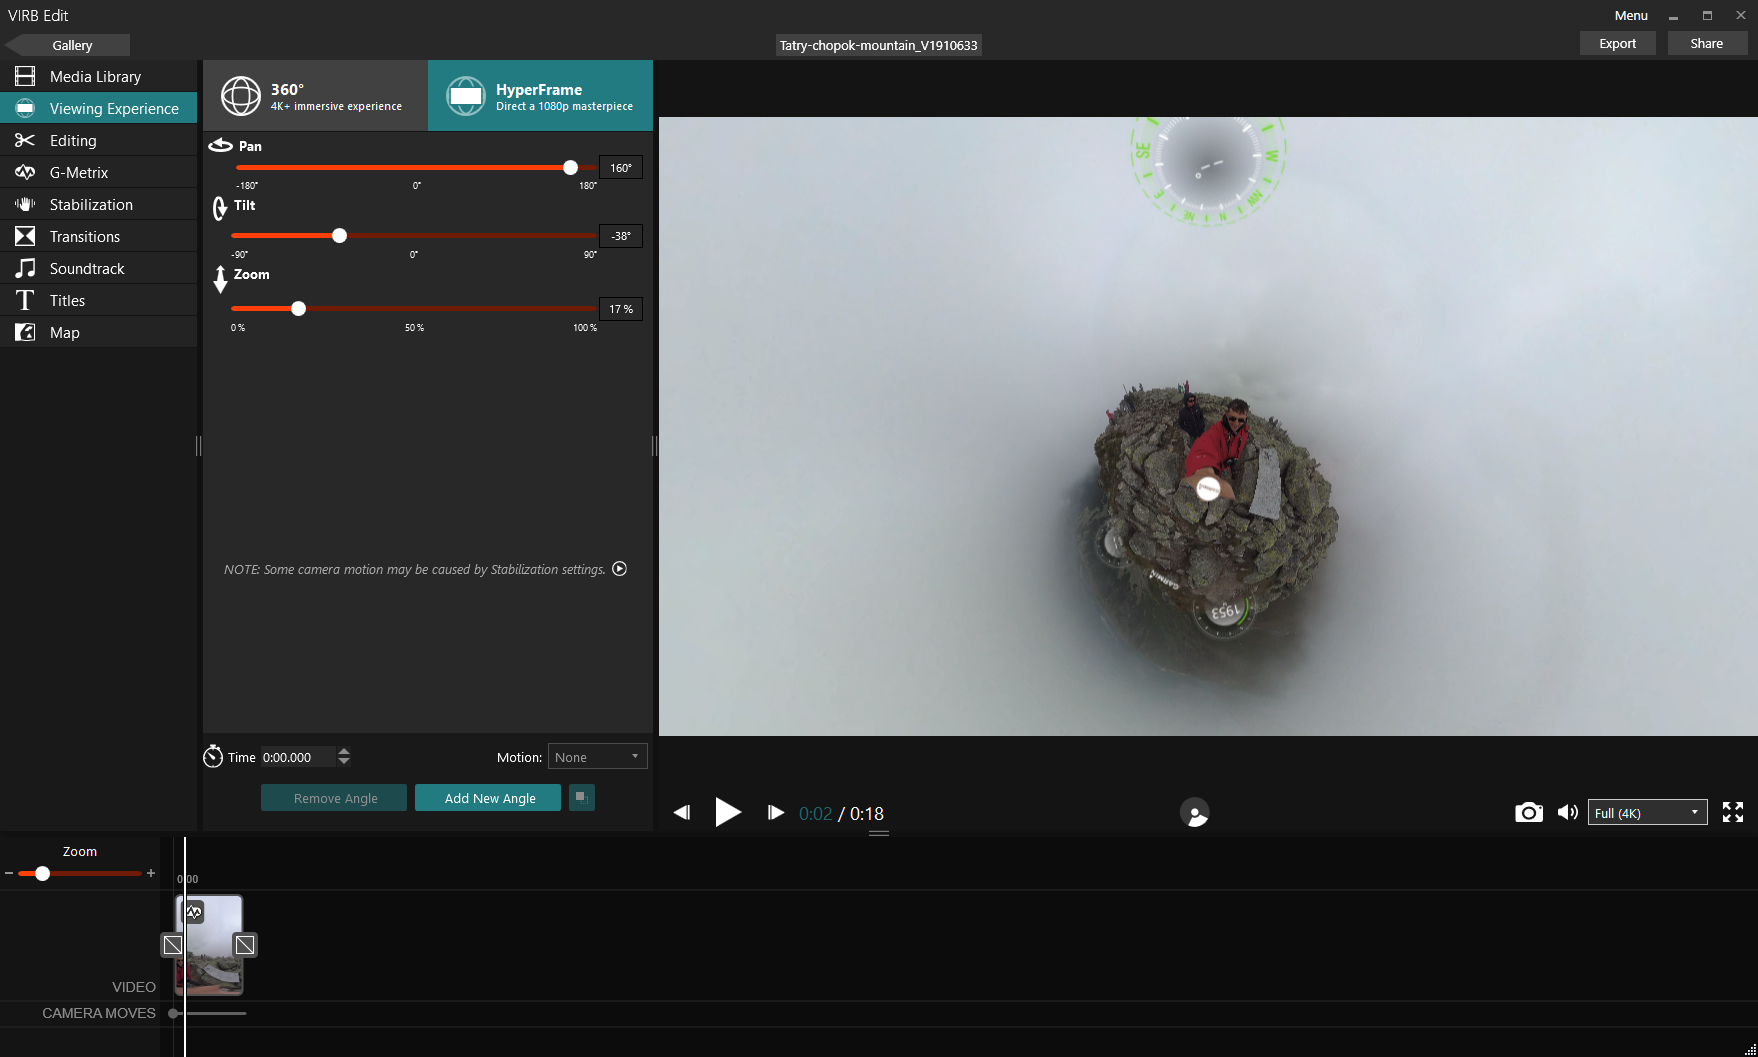Expand the Full (4K) resolution dropdown
Screen dimensions: 1758x1057
(x=1647, y=813)
